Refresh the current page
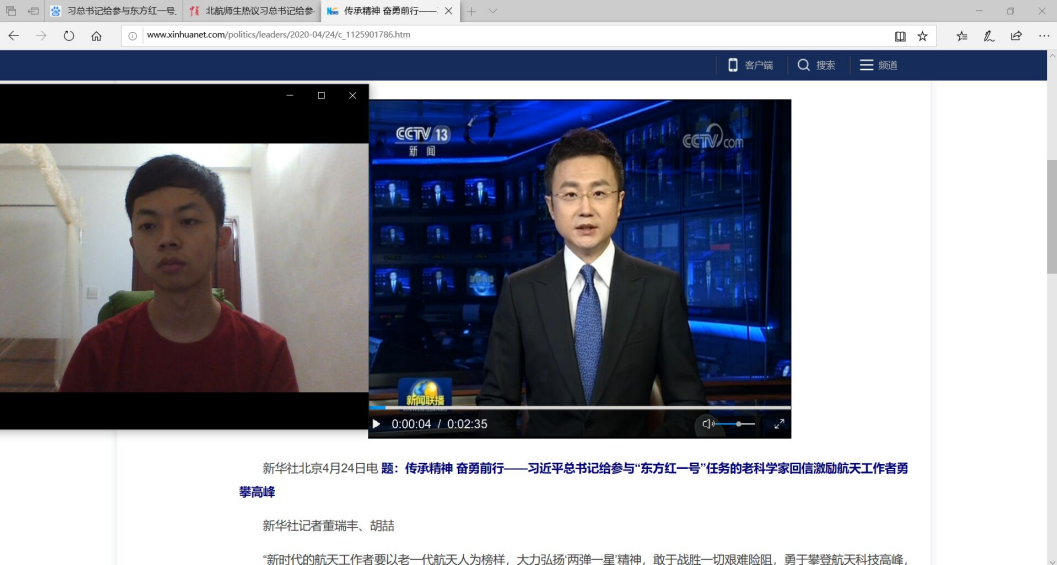The image size is (1057, 565). 69,36
